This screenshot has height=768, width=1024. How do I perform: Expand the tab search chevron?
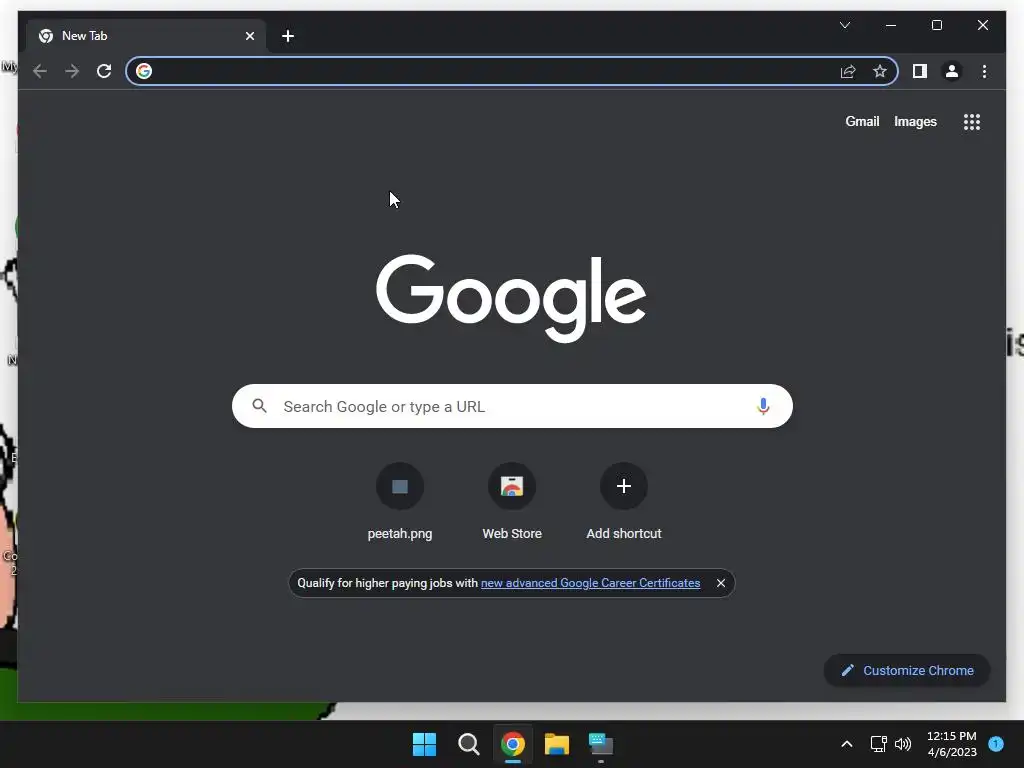click(x=844, y=25)
